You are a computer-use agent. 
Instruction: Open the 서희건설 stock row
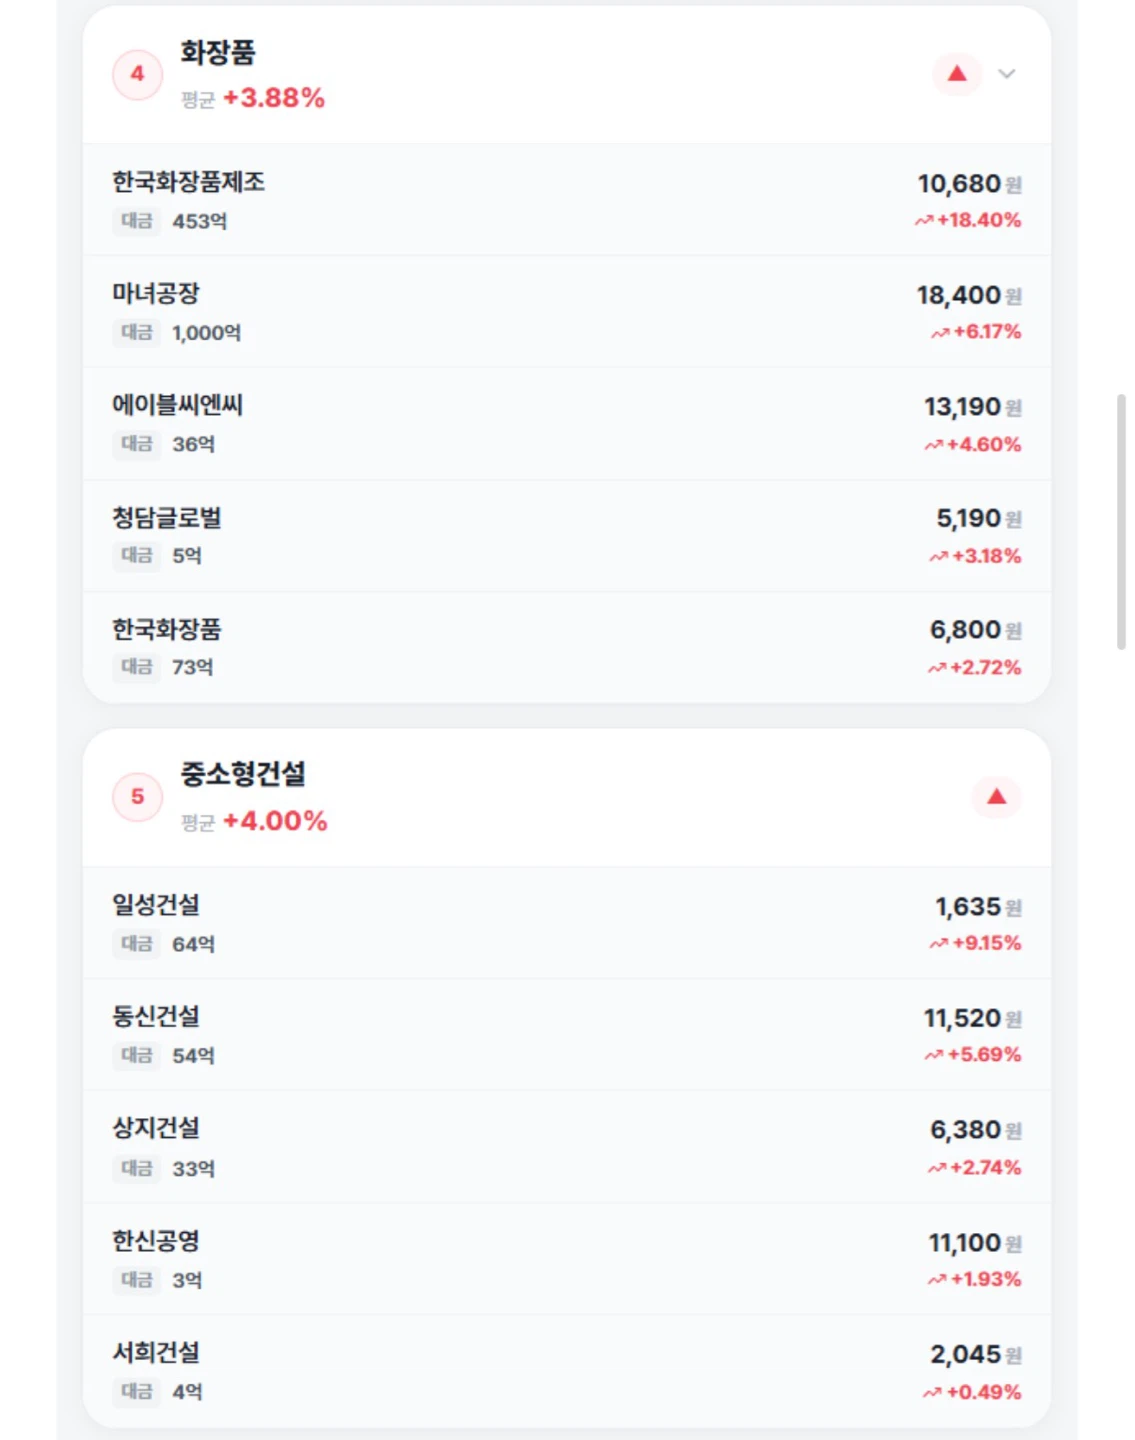567,1371
